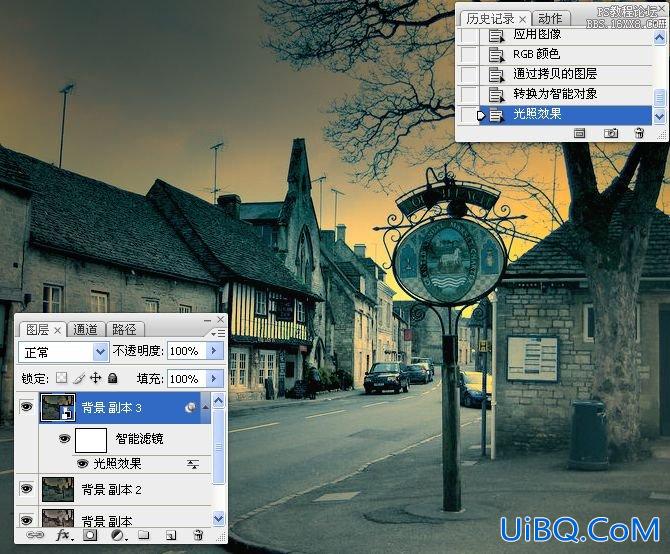Collapse smart filters on 背景 副本 3
Viewport: 670px width, 554px height.
(x=206, y=408)
